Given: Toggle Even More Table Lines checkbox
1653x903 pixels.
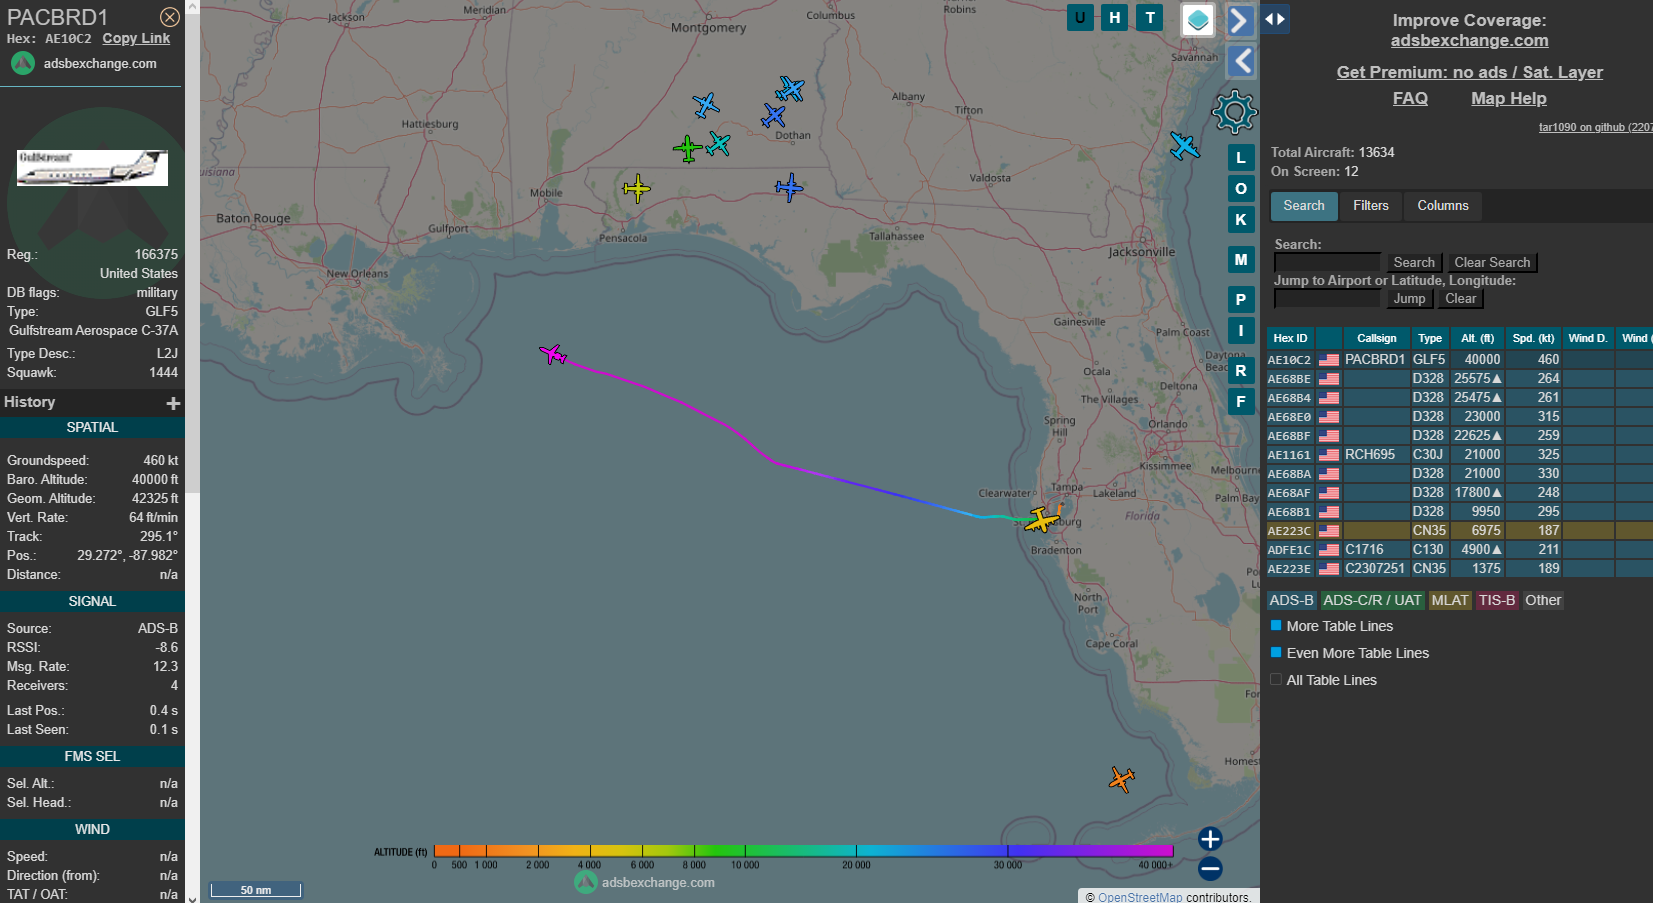Looking at the screenshot, I should (x=1276, y=652).
